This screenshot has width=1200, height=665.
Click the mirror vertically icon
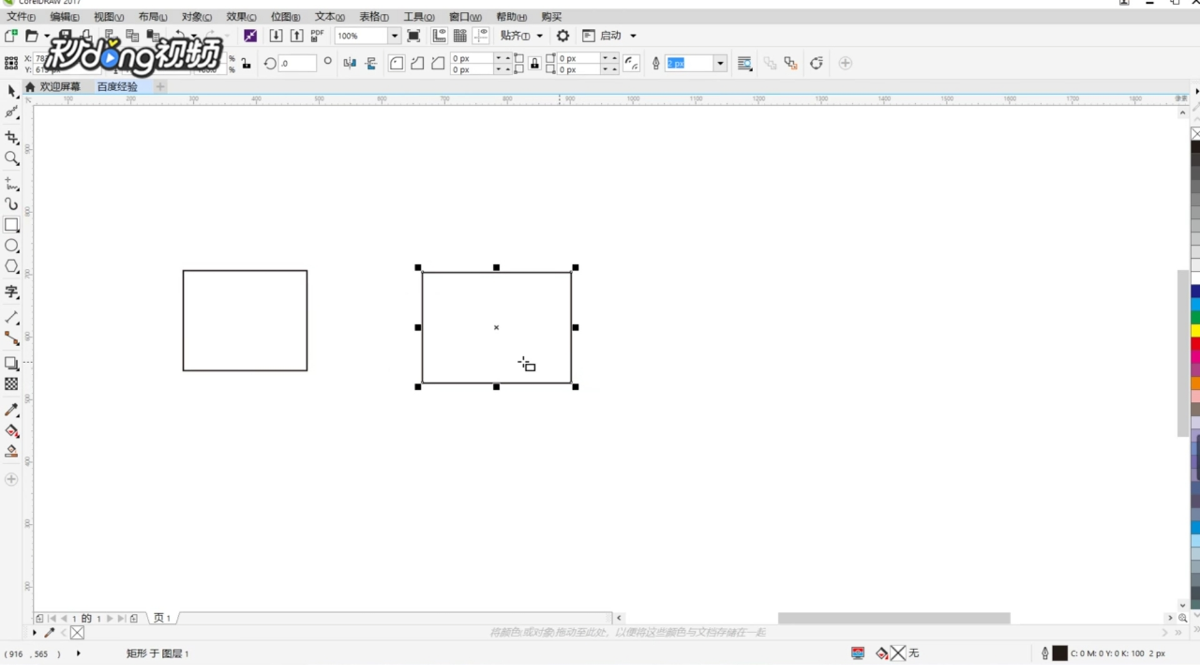pos(371,63)
